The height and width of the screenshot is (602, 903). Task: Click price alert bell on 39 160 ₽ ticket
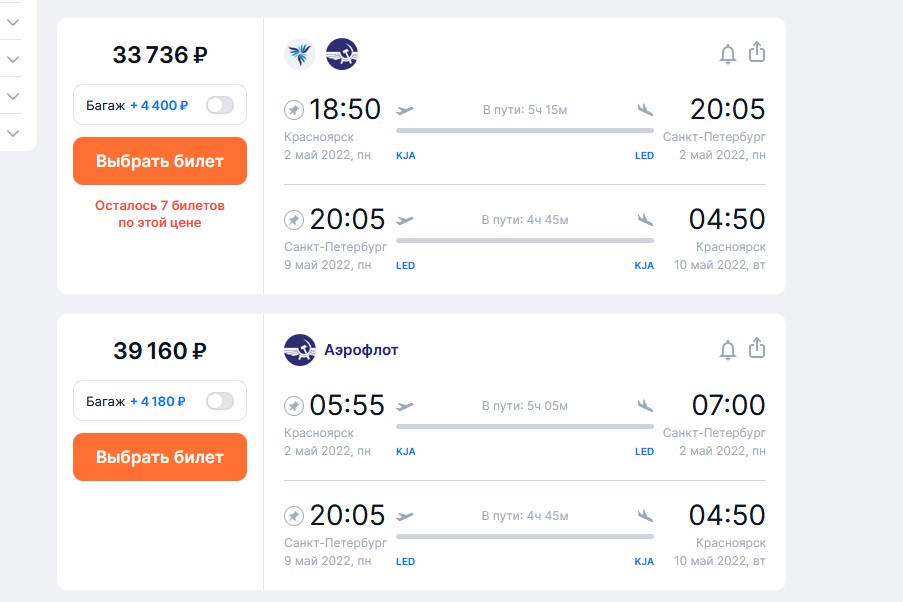727,350
